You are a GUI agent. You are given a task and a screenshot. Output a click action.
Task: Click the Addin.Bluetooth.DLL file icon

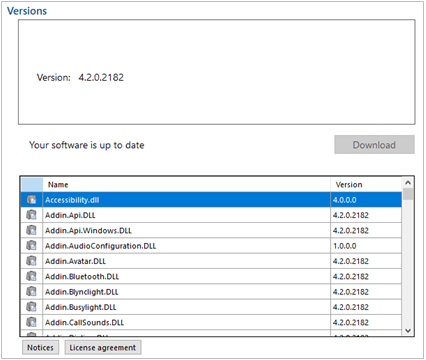[x=31, y=276]
